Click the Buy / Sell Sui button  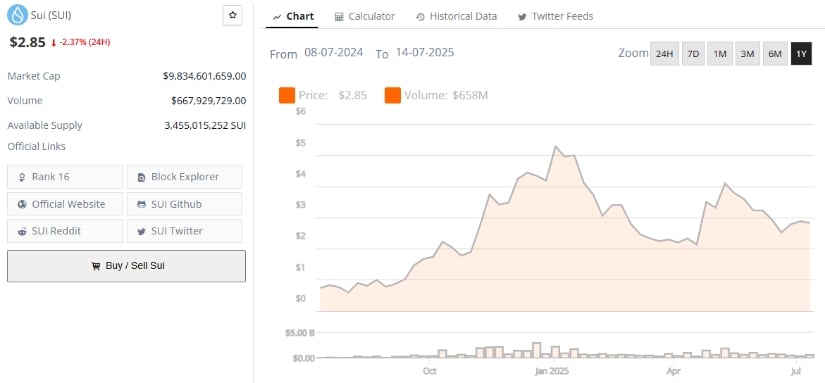click(126, 266)
